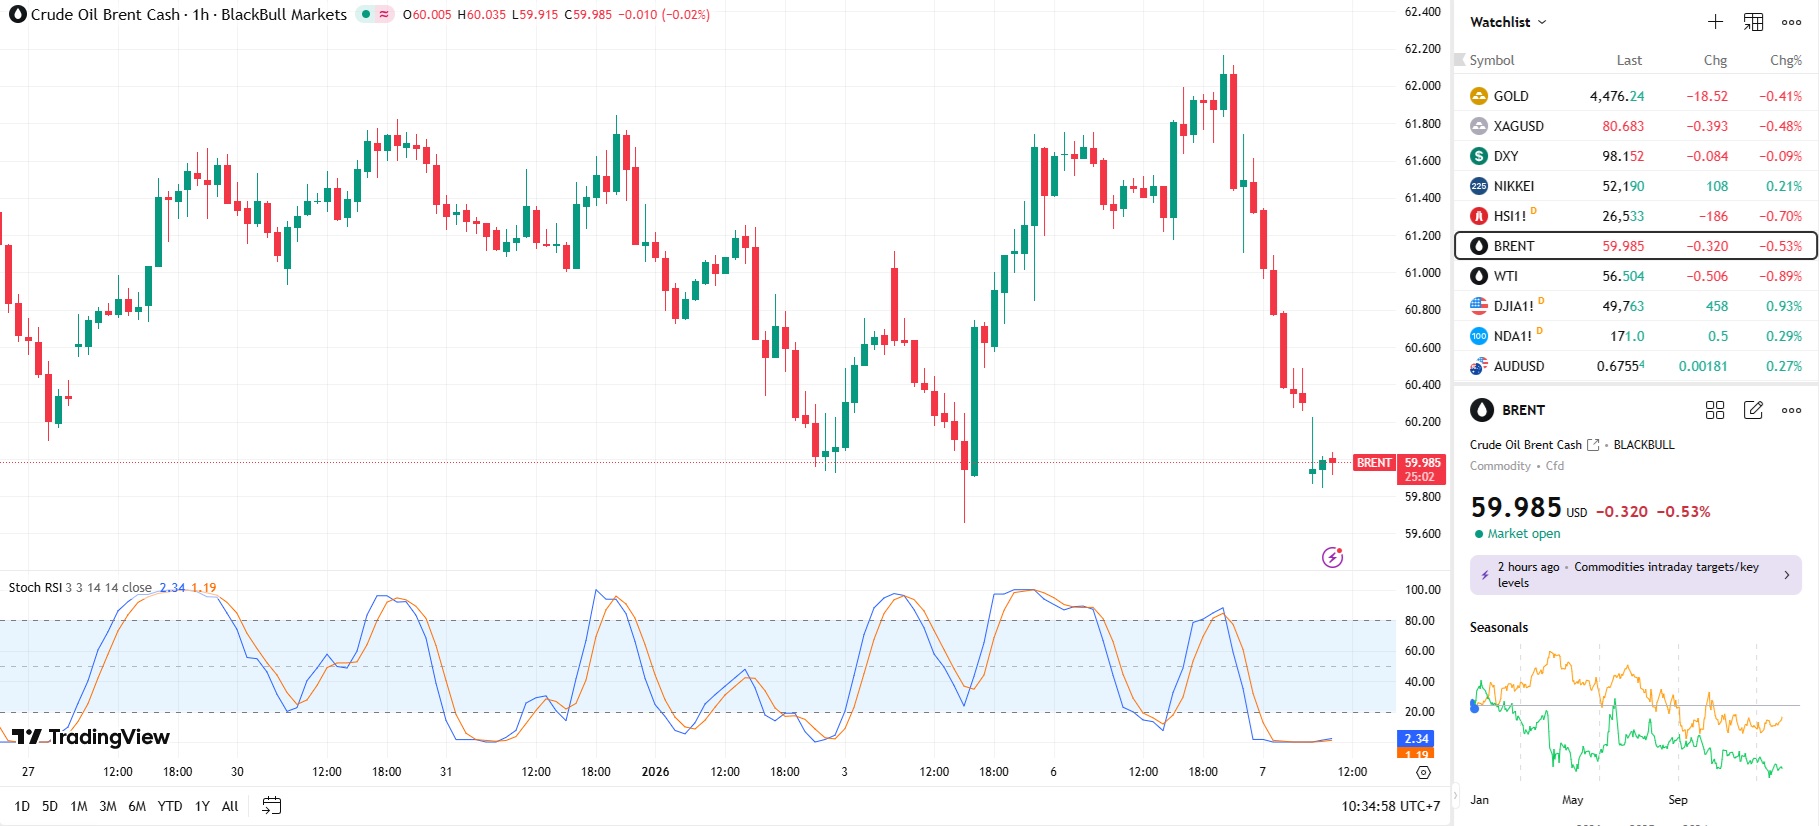Sort watchlist by Chg% column header
The image size is (1819, 826).
click(x=1785, y=60)
